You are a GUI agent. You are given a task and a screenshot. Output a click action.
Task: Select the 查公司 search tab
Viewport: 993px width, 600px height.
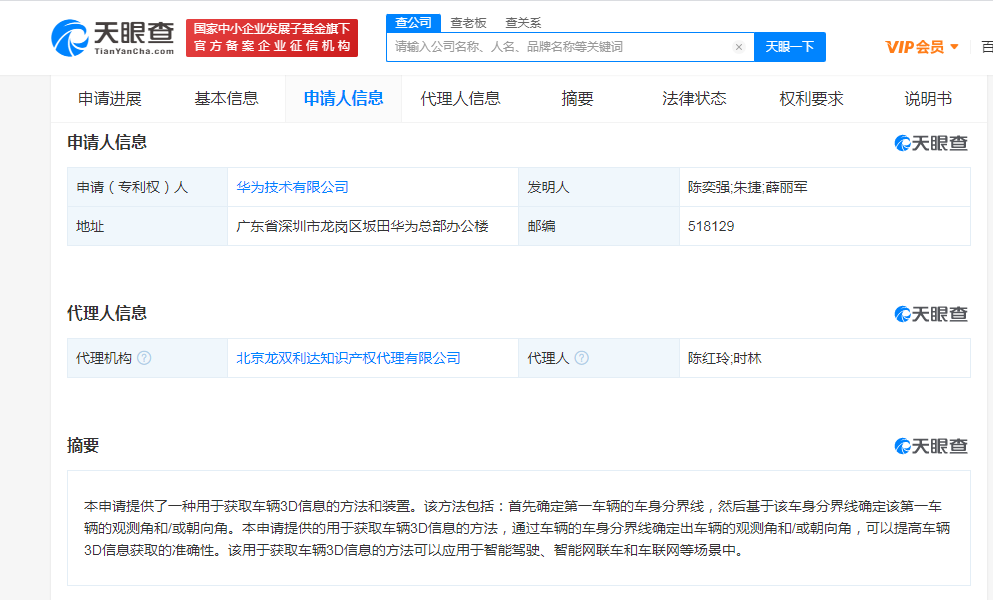coord(413,22)
